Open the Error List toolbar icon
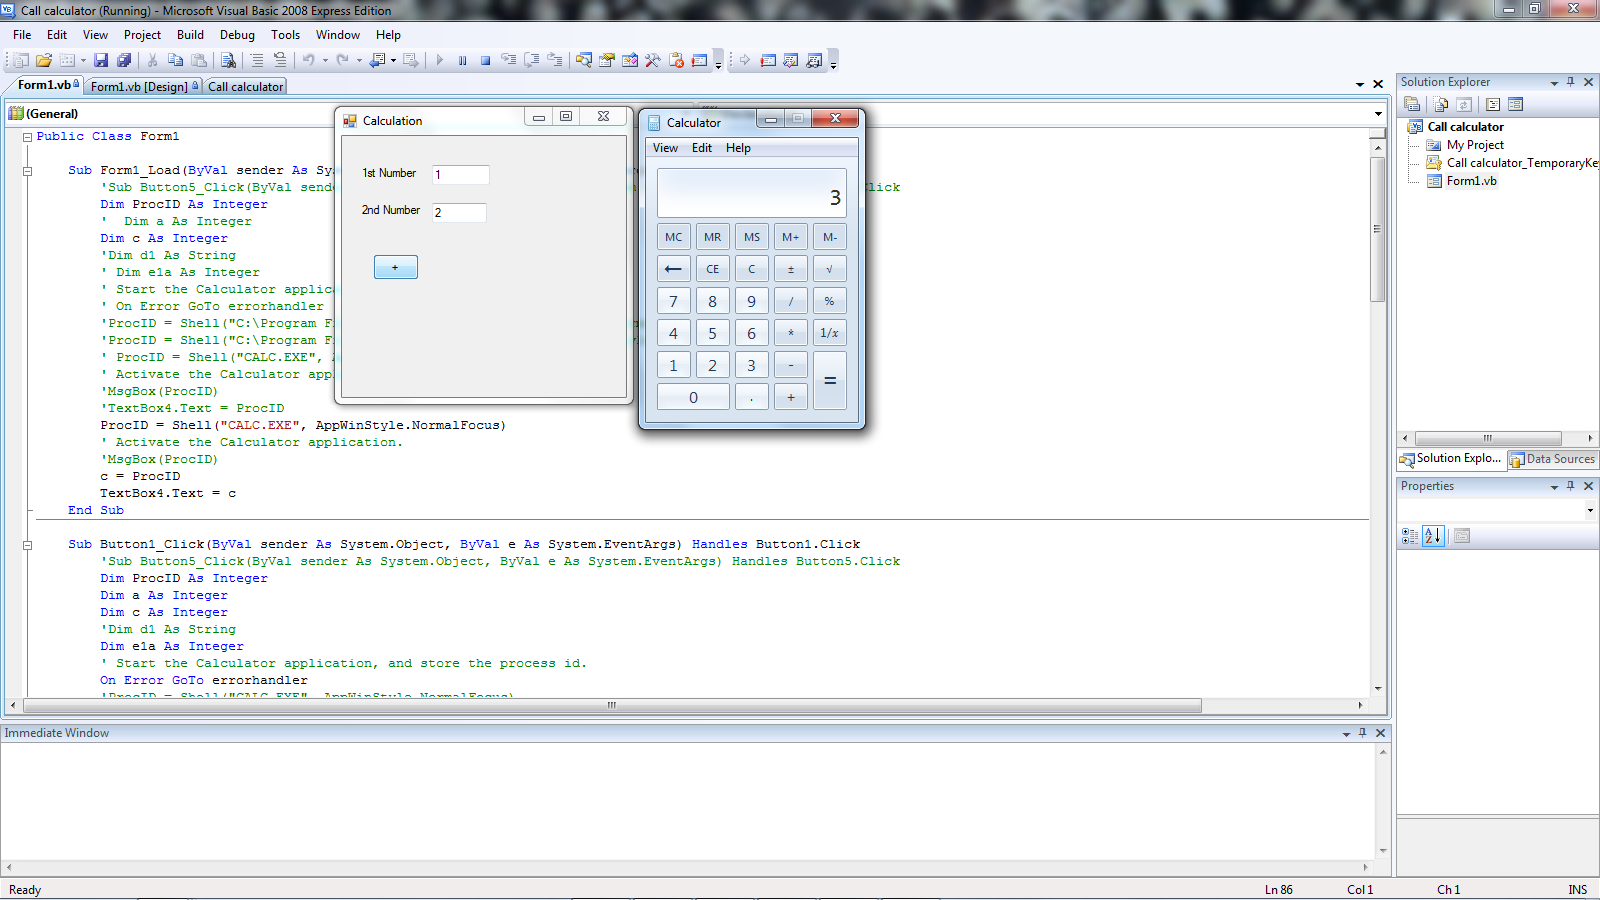This screenshot has width=1600, height=900. click(676, 61)
